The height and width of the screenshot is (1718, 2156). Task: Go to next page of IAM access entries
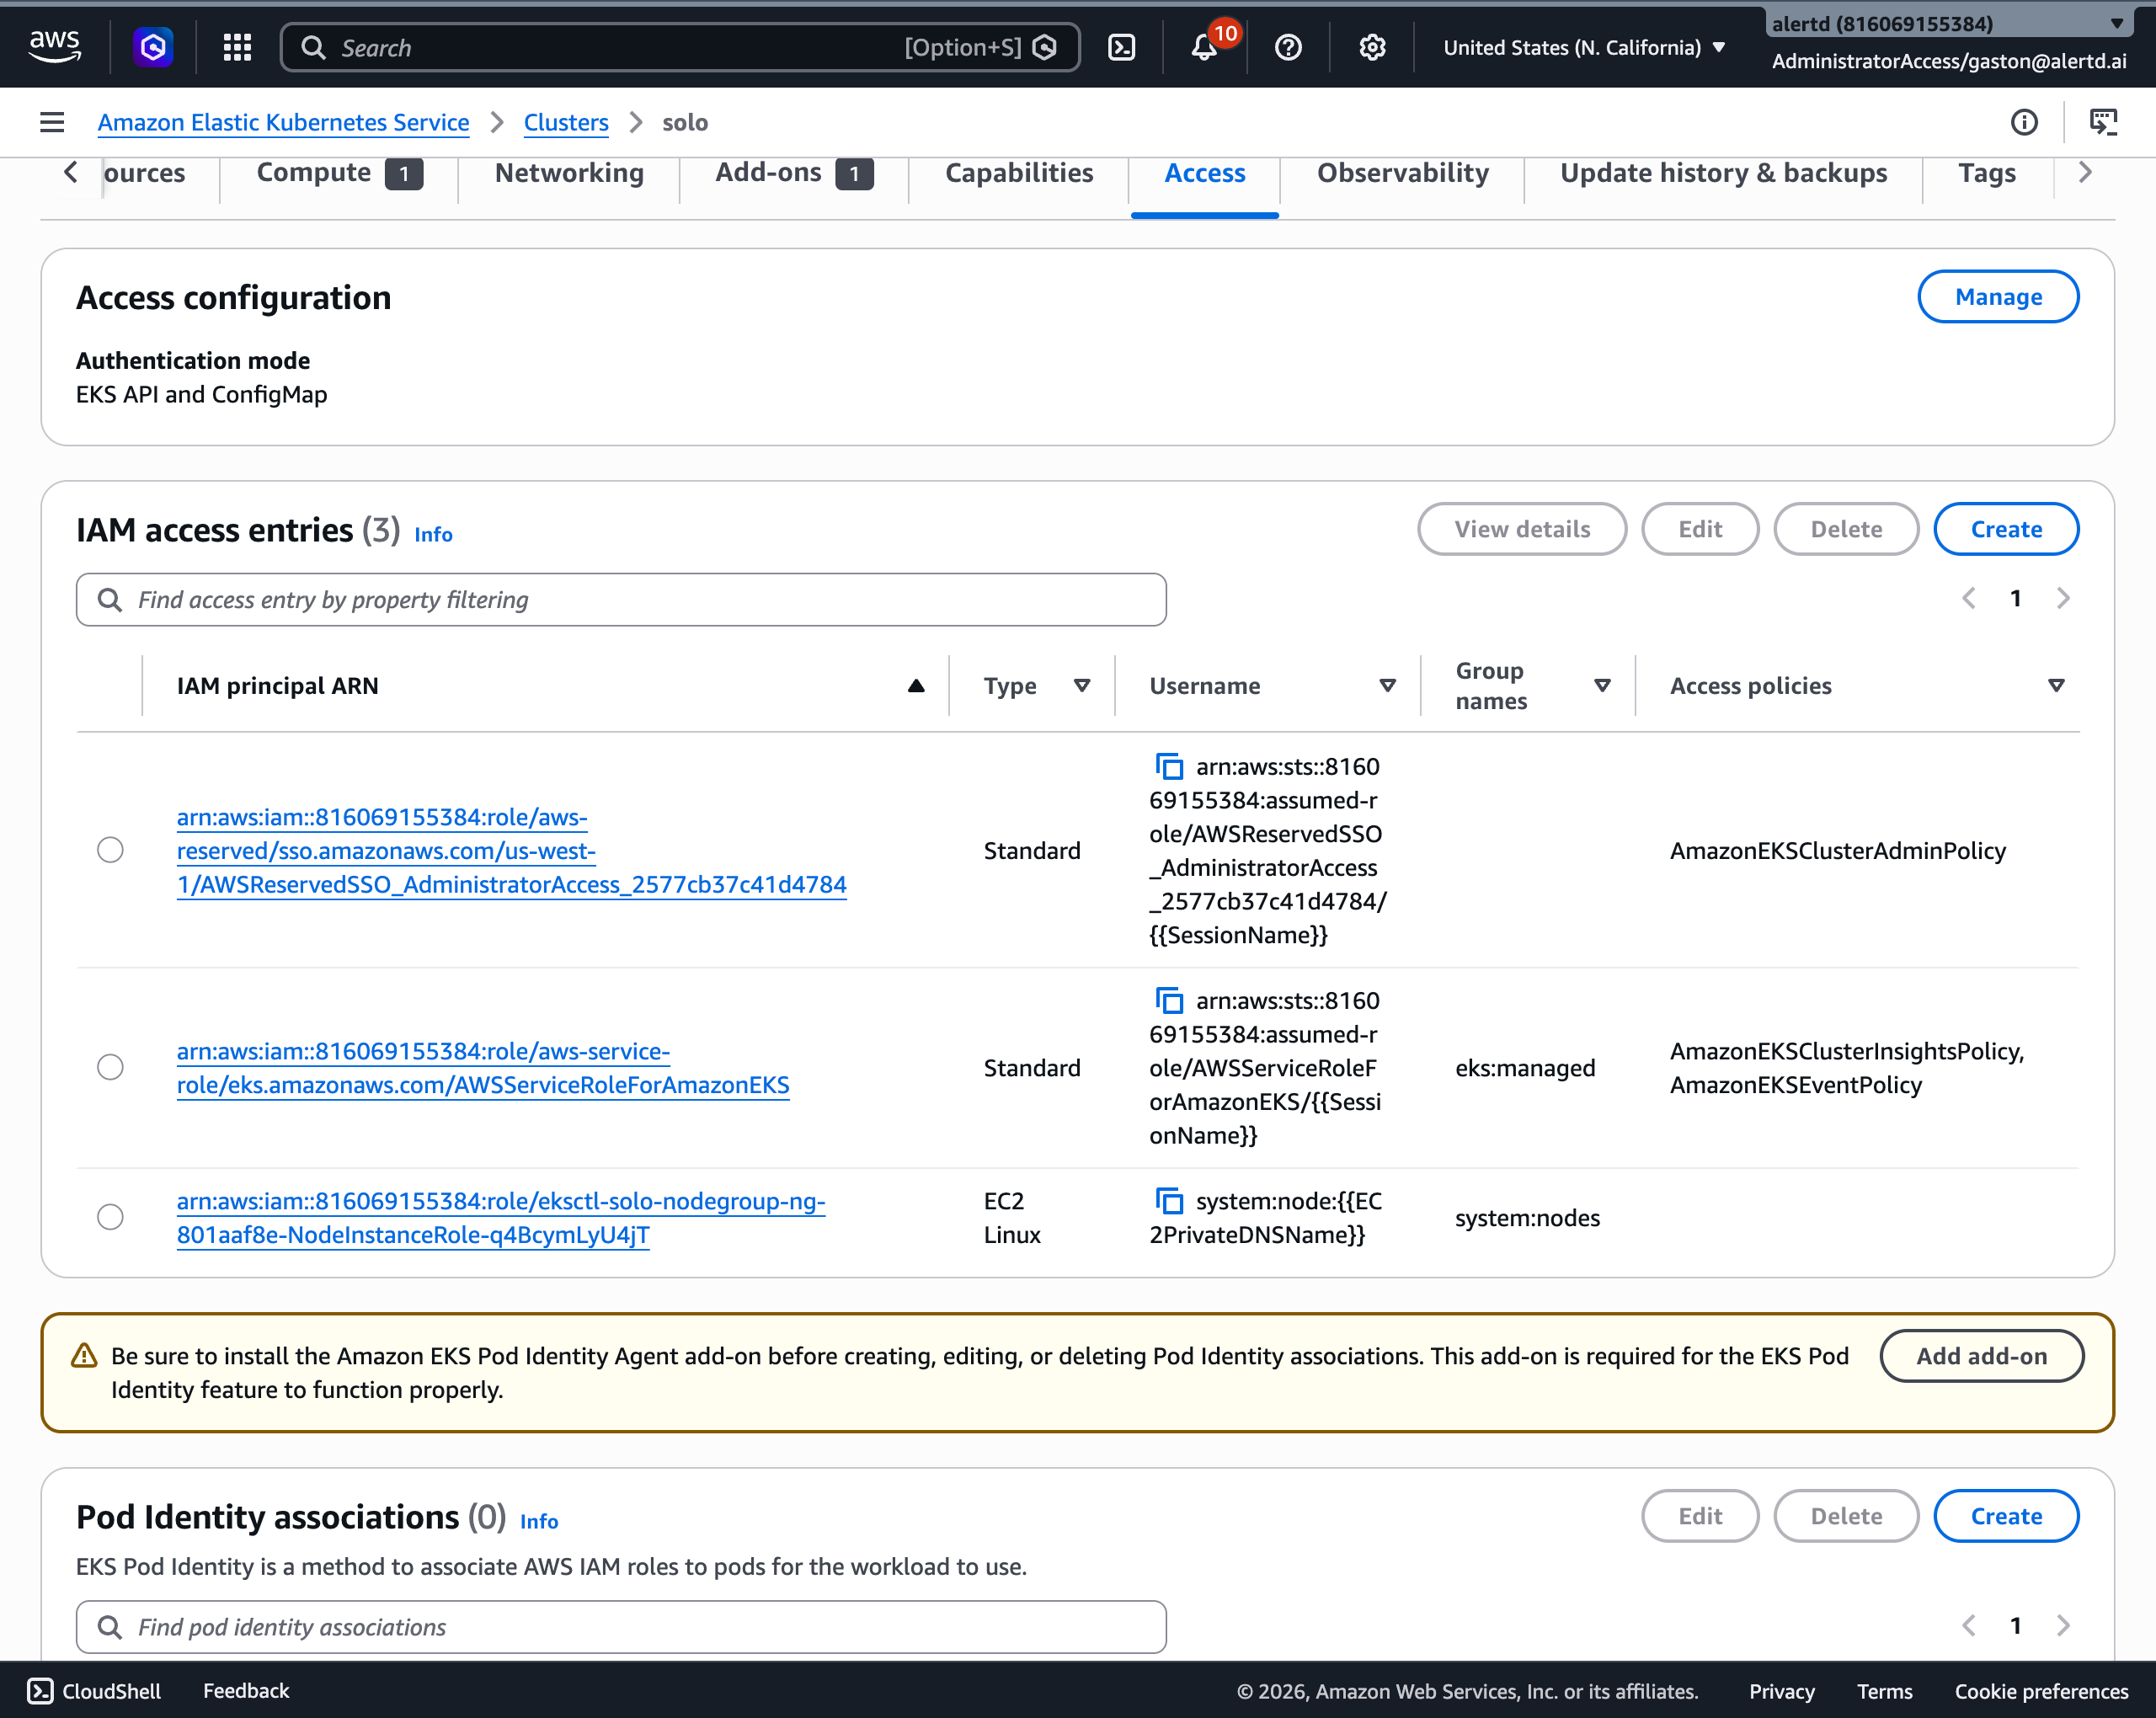pyautogui.click(x=2063, y=598)
